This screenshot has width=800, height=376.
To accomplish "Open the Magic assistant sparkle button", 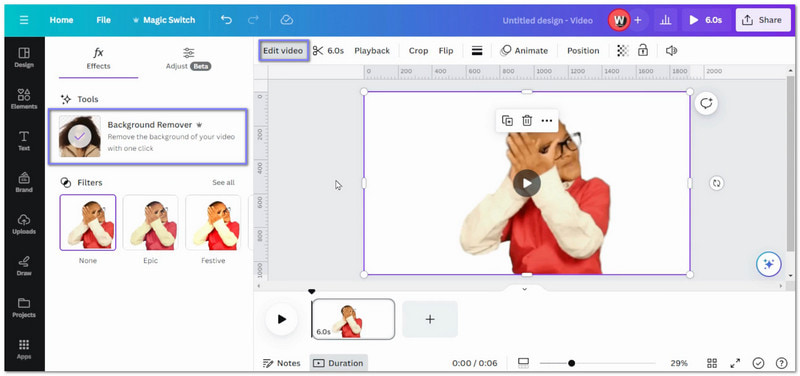I will tap(768, 264).
